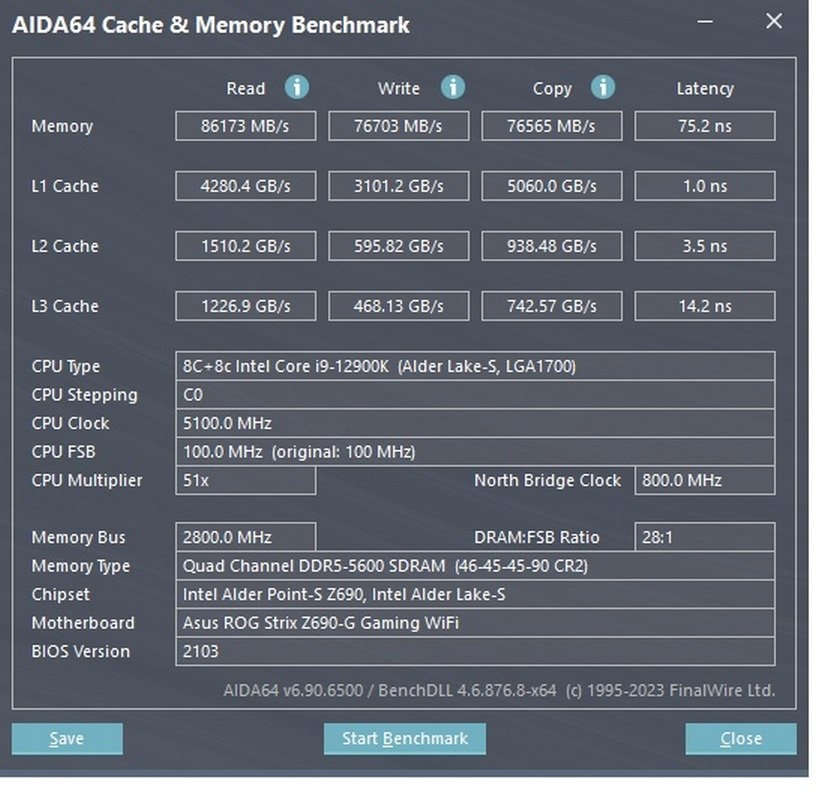Image resolution: width=825 pixels, height=792 pixels.
Task: Select the Memory Write value 76703 MB/s
Action: click(399, 126)
